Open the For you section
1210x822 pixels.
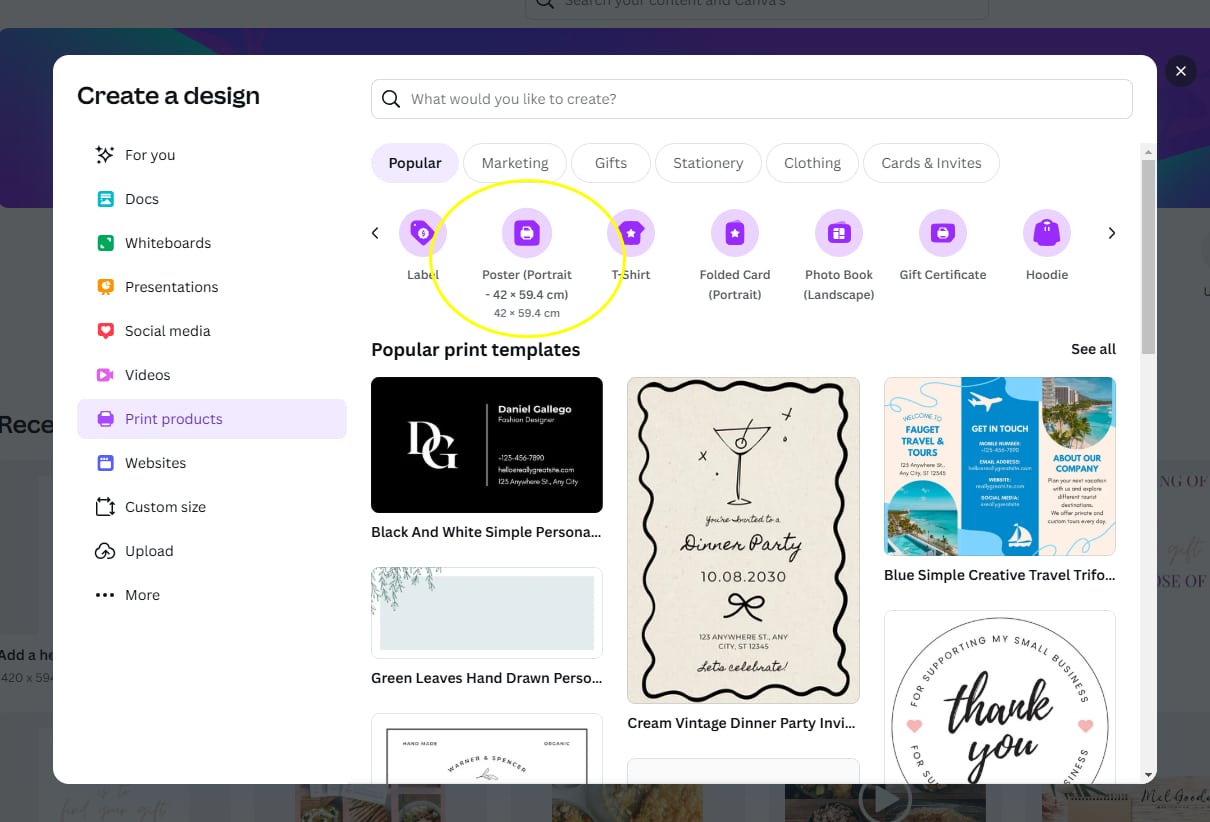212,155
